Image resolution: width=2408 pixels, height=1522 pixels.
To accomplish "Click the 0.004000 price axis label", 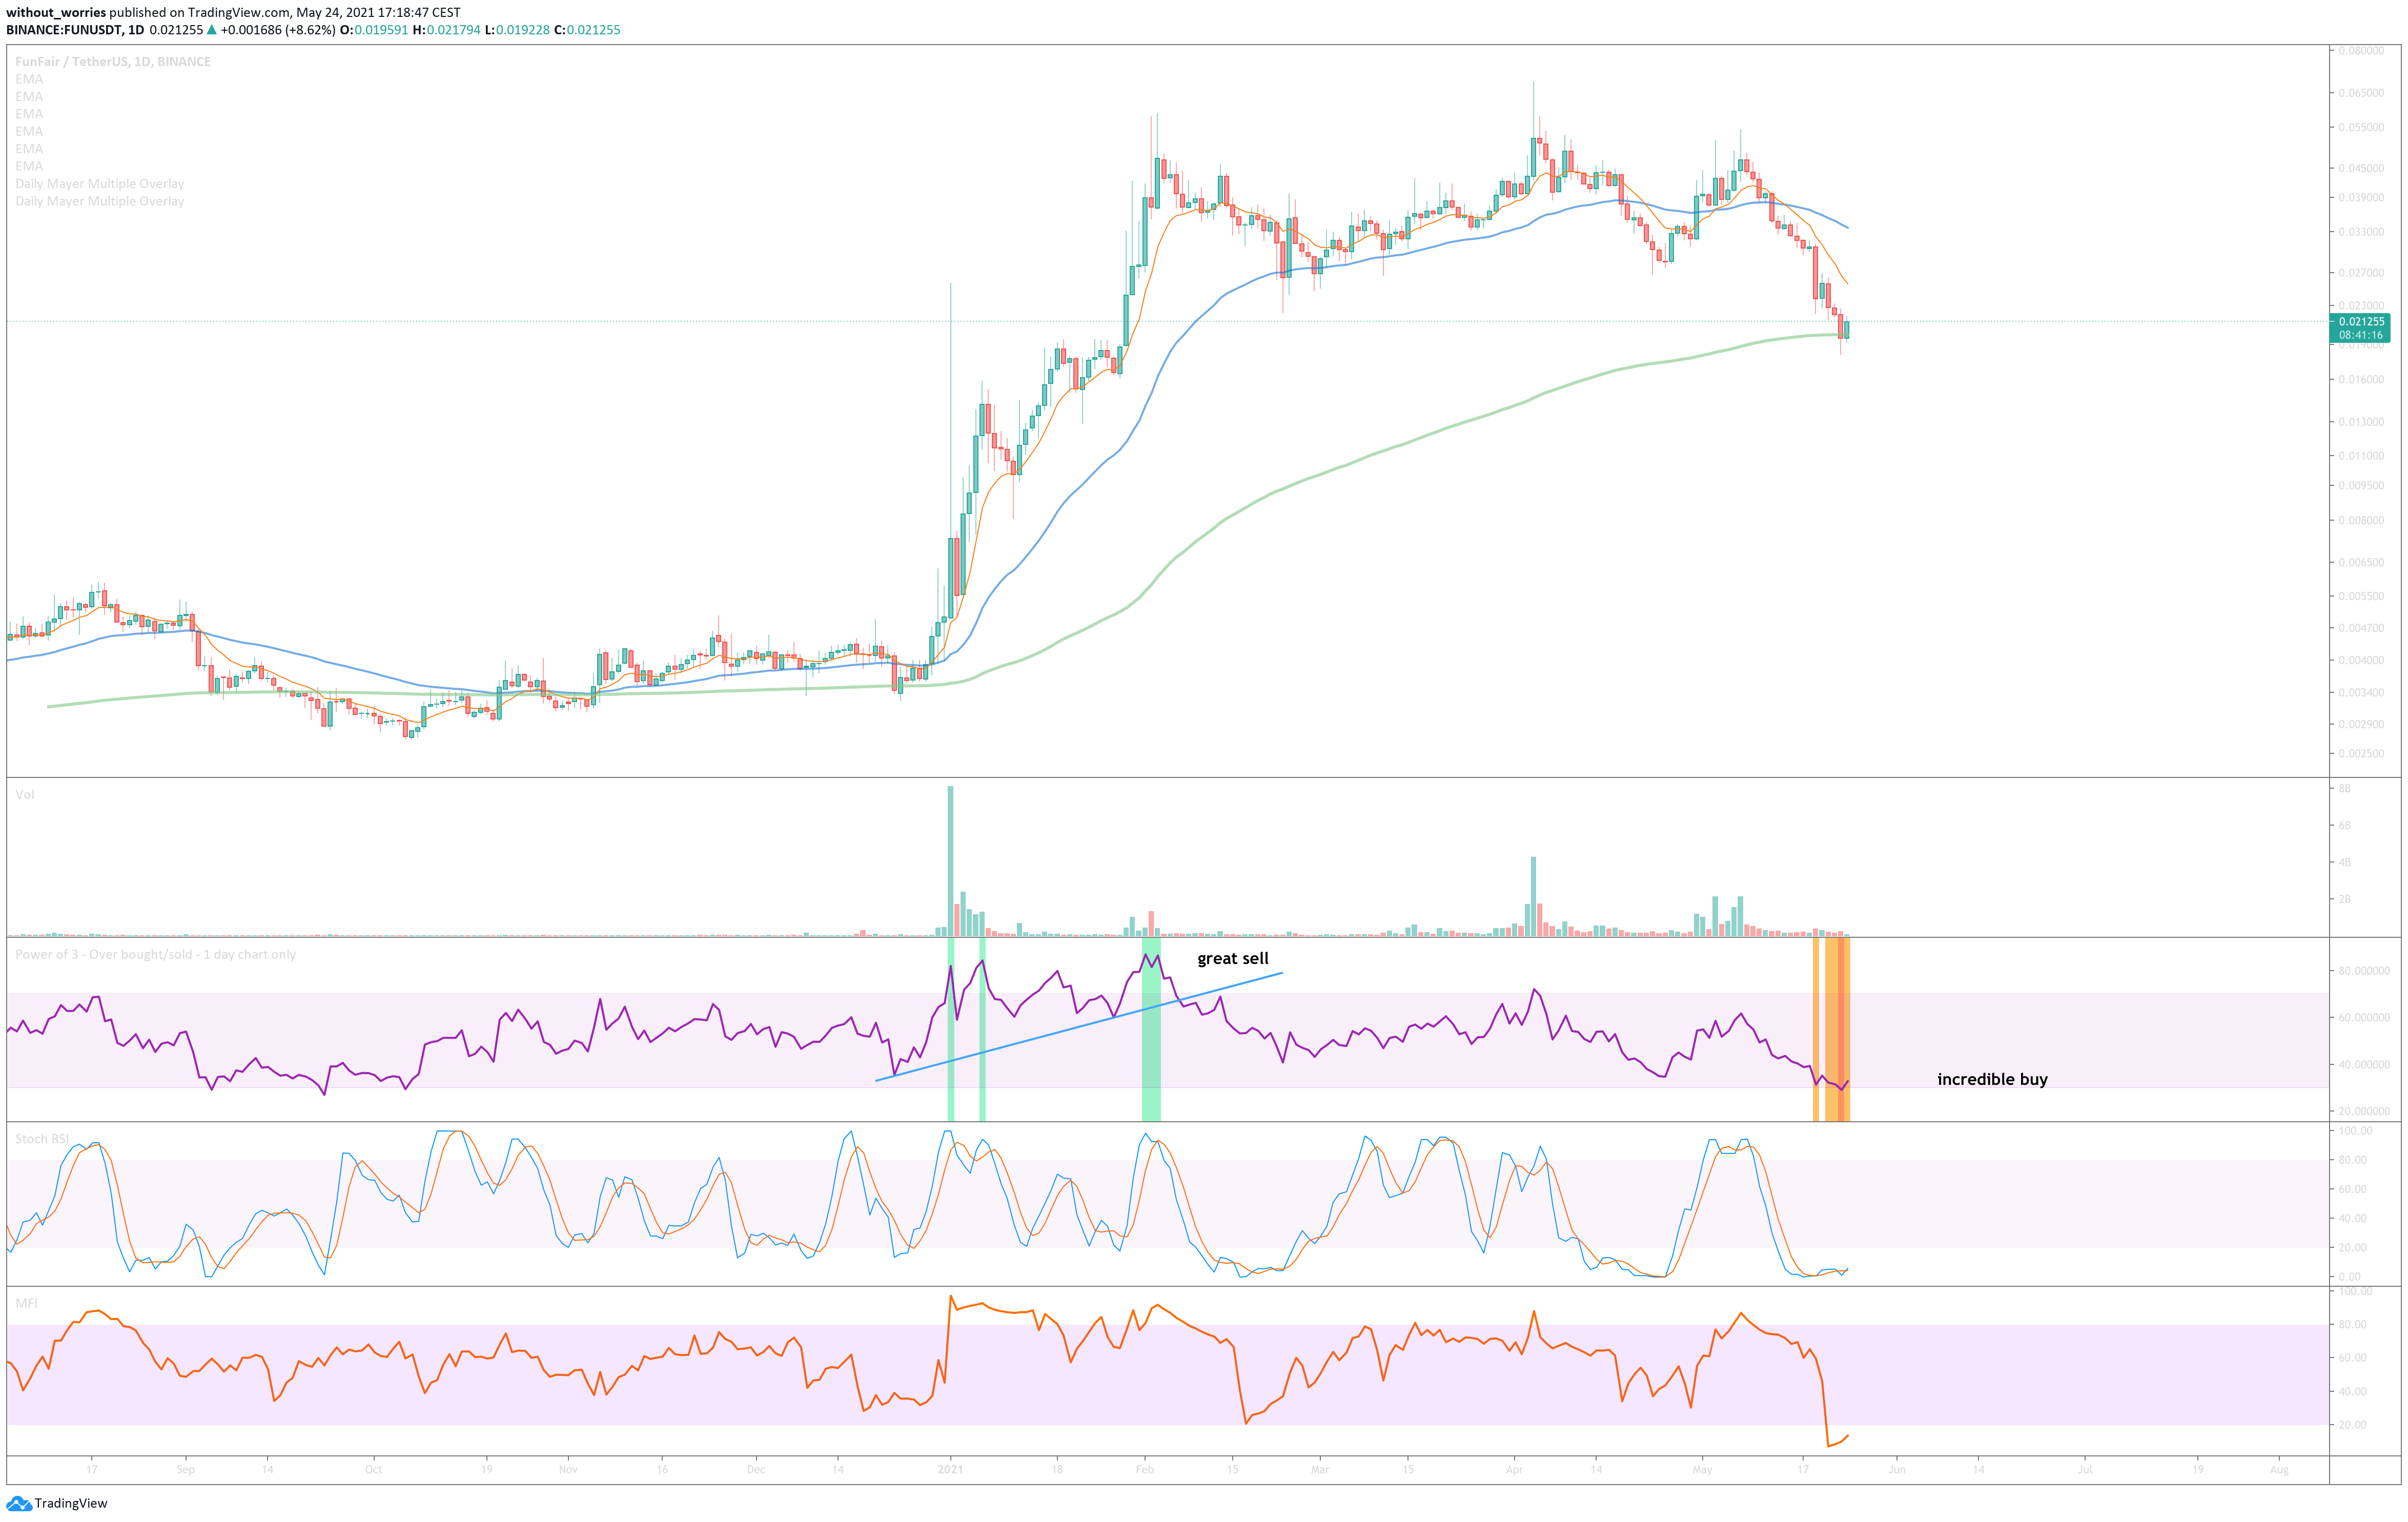I will [x=2361, y=661].
